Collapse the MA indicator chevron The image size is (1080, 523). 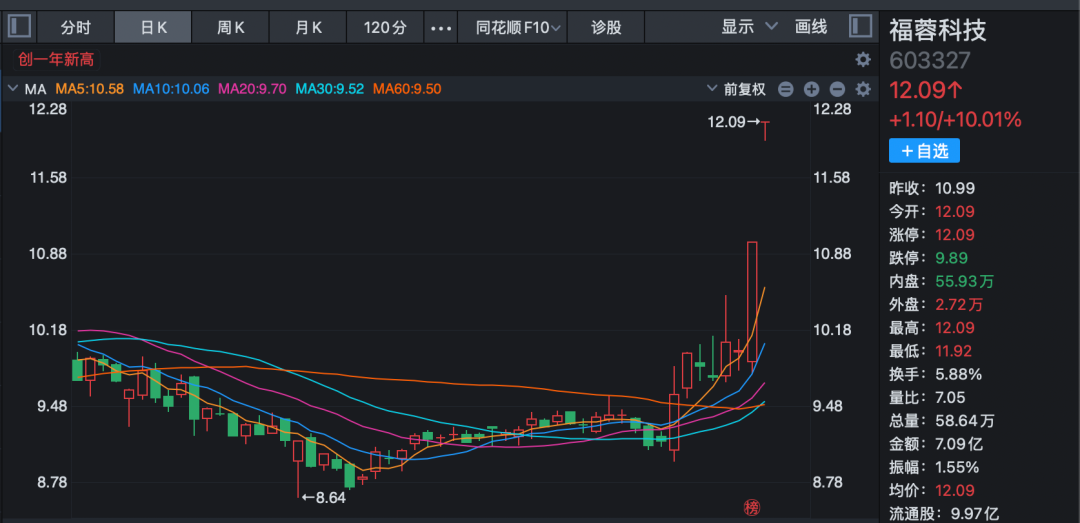click(x=12, y=89)
